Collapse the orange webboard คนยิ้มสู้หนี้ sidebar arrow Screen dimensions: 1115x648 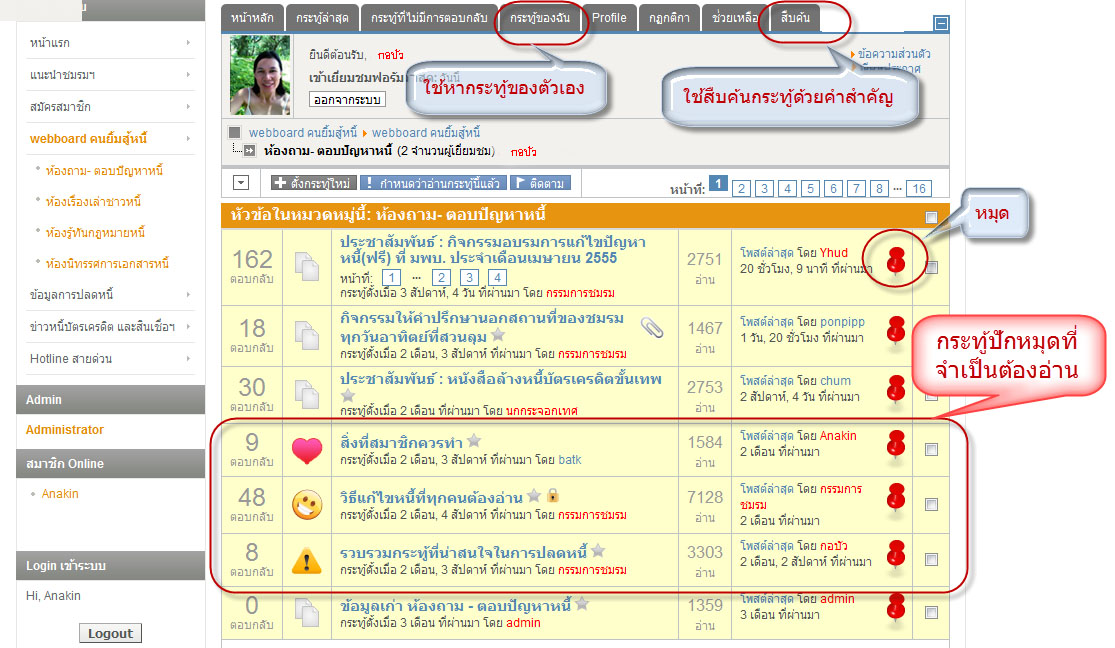coord(188,139)
